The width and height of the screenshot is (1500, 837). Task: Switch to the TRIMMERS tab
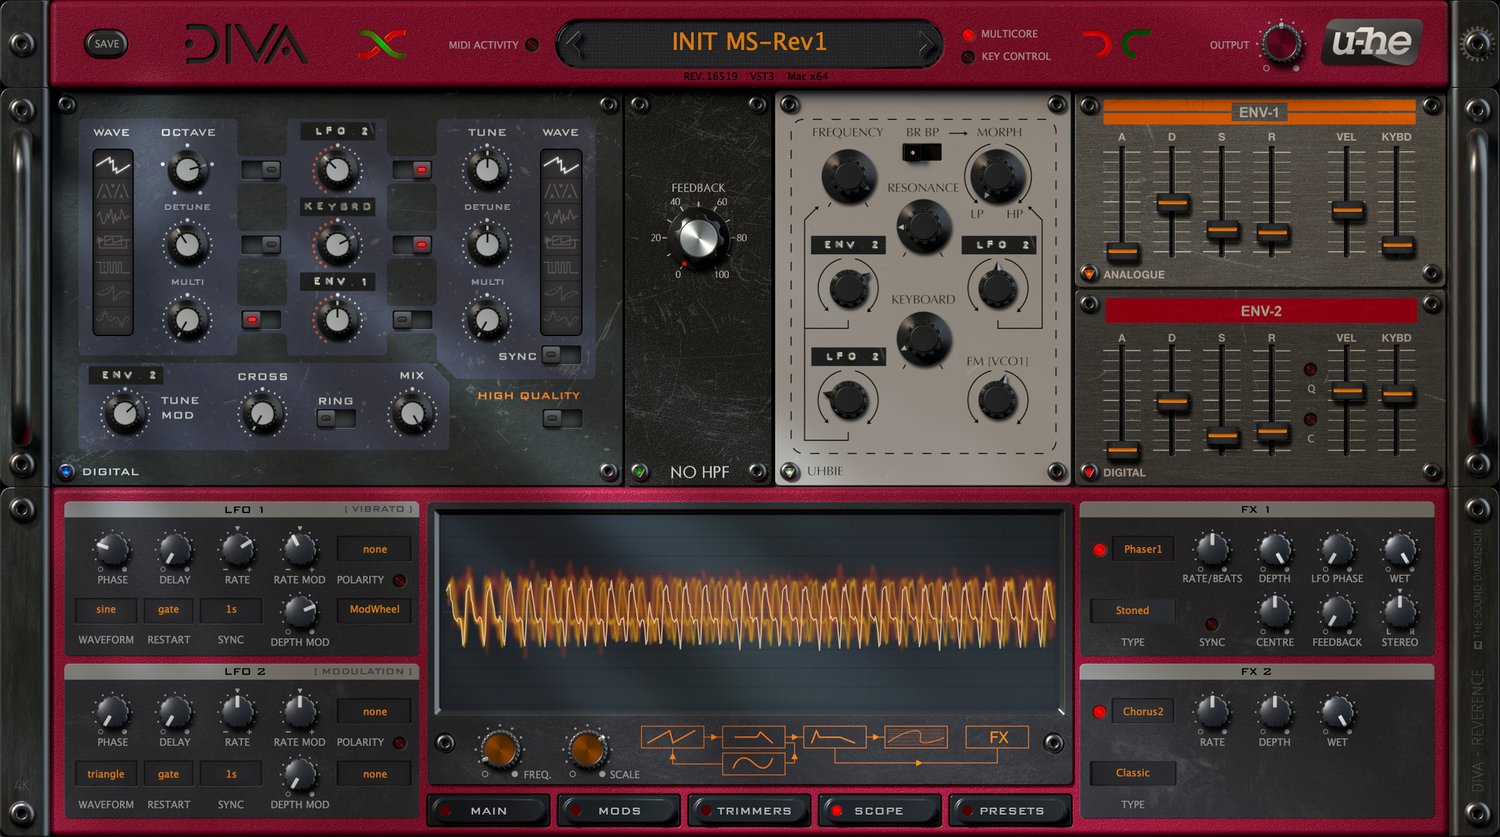(749, 810)
